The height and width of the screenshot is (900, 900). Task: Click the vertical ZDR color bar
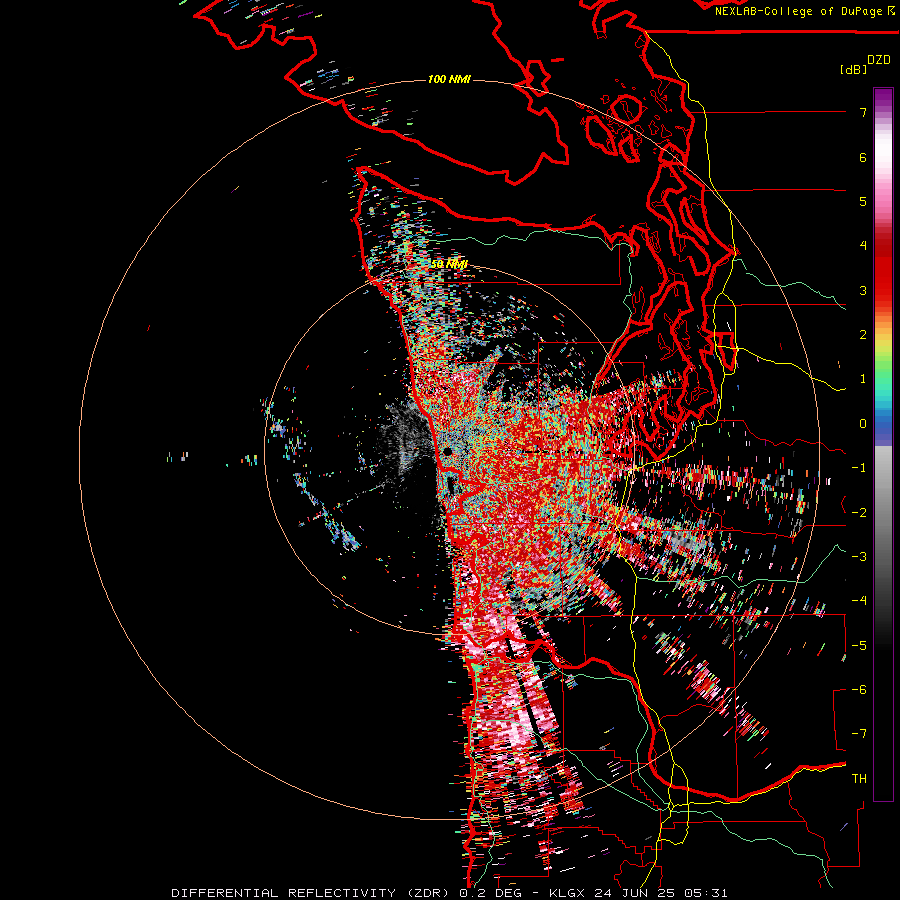(883, 444)
